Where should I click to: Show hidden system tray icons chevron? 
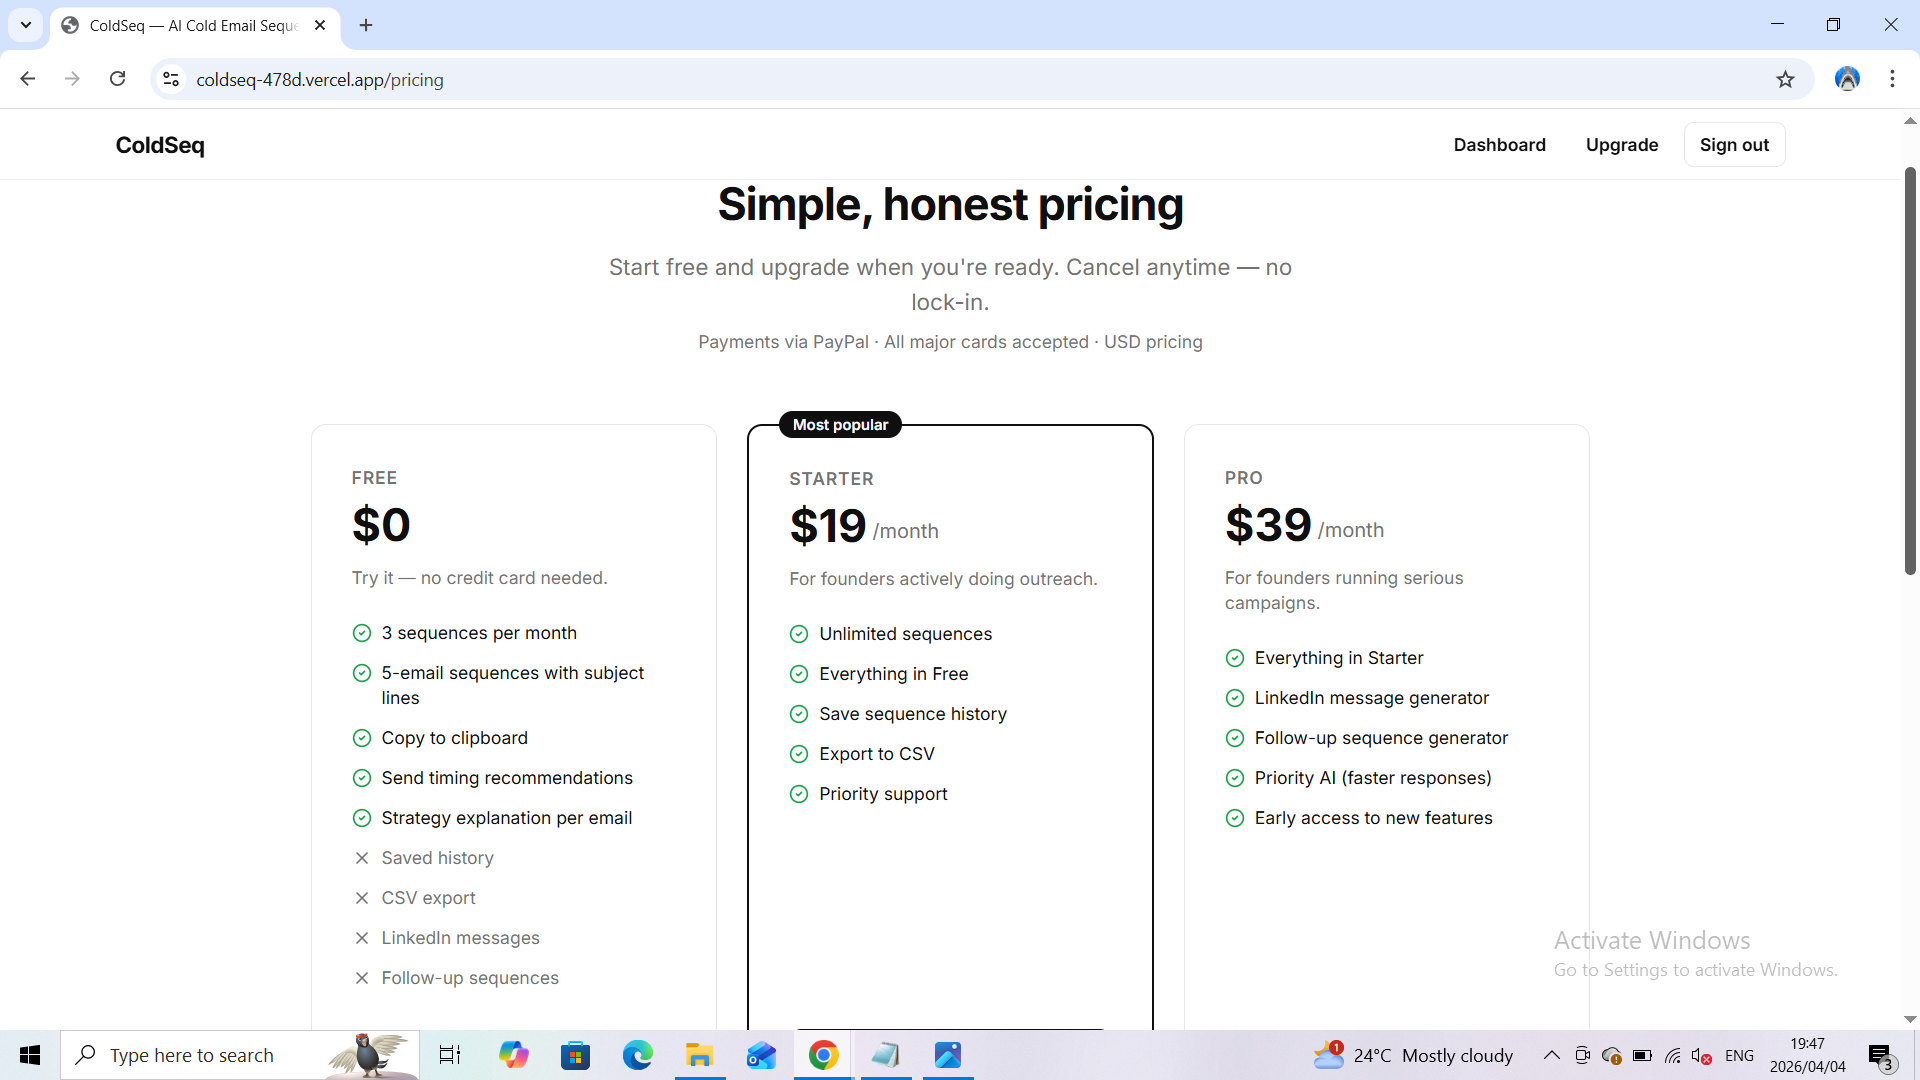(x=1551, y=1055)
